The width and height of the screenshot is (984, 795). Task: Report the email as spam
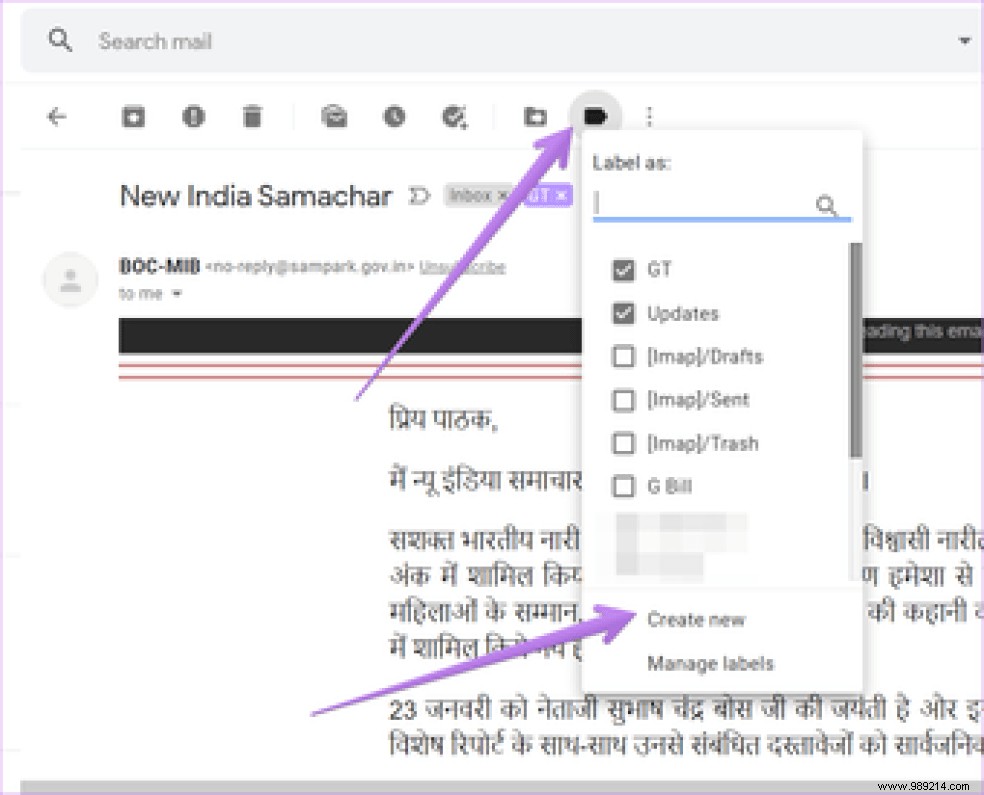pos(193,116)
